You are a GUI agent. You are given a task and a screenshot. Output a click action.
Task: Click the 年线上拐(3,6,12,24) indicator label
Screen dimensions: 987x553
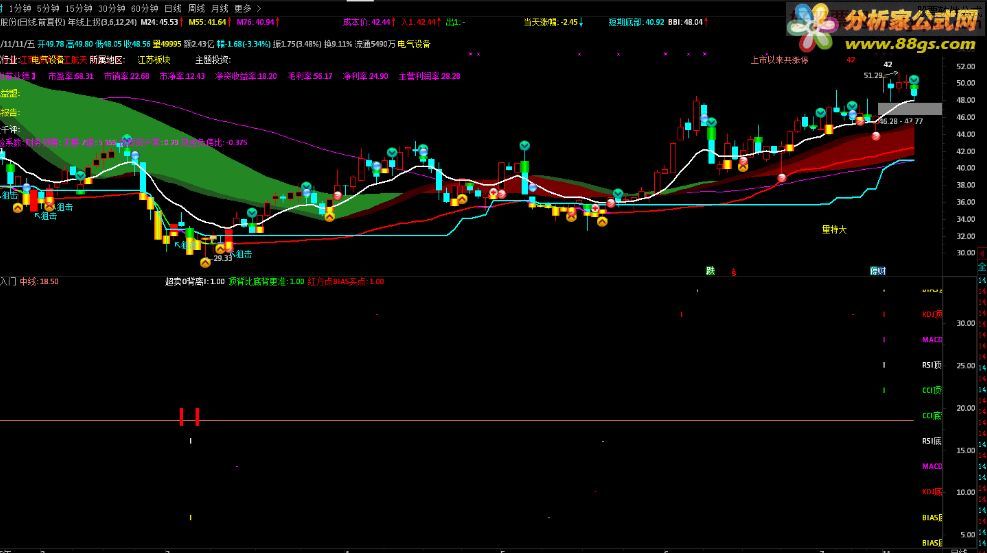pos(102,22)
